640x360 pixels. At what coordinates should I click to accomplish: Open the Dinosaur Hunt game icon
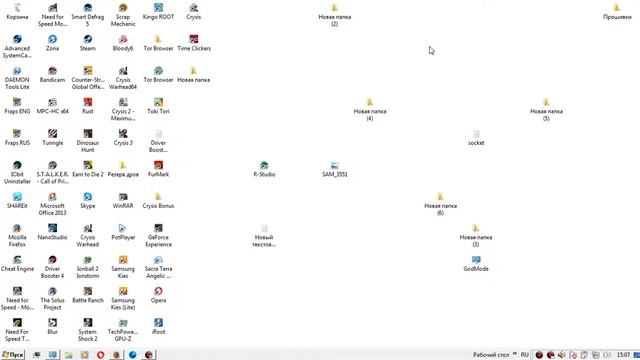click(88, 141)
